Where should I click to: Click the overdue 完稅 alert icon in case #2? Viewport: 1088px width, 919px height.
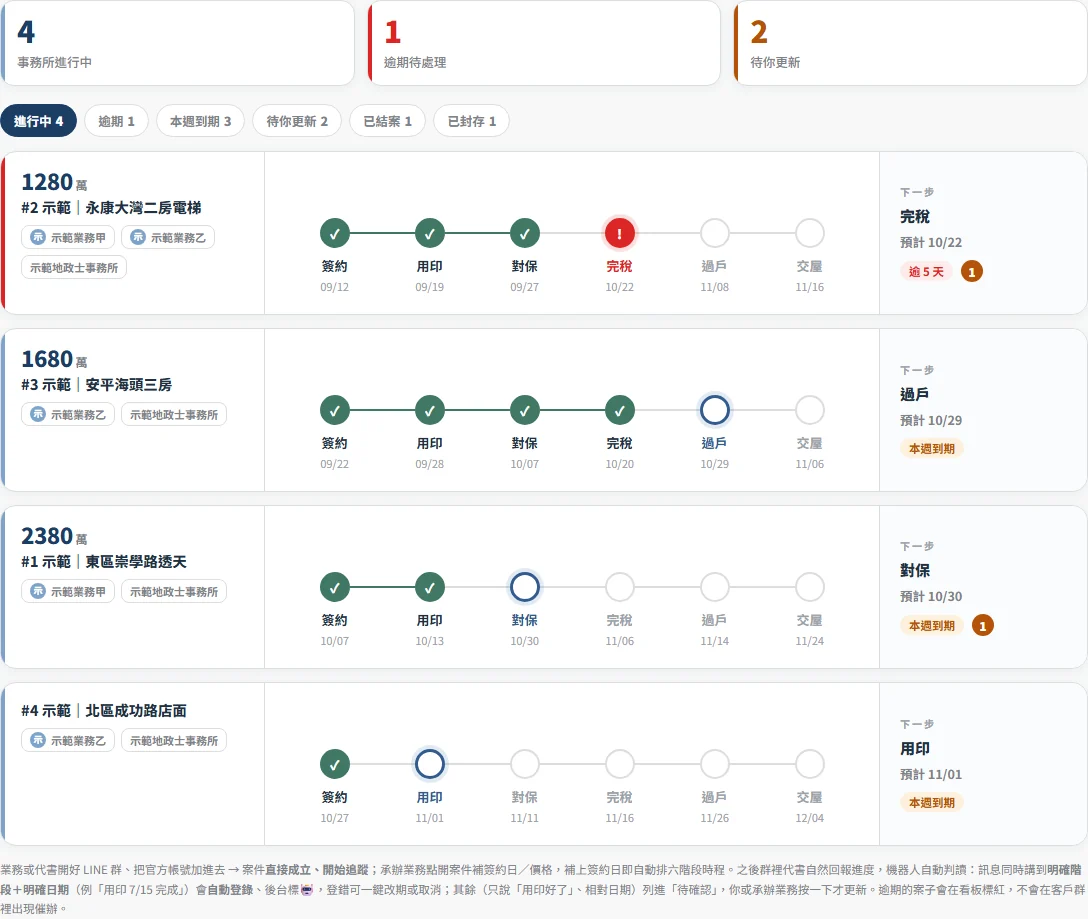[x=620, y=233]
